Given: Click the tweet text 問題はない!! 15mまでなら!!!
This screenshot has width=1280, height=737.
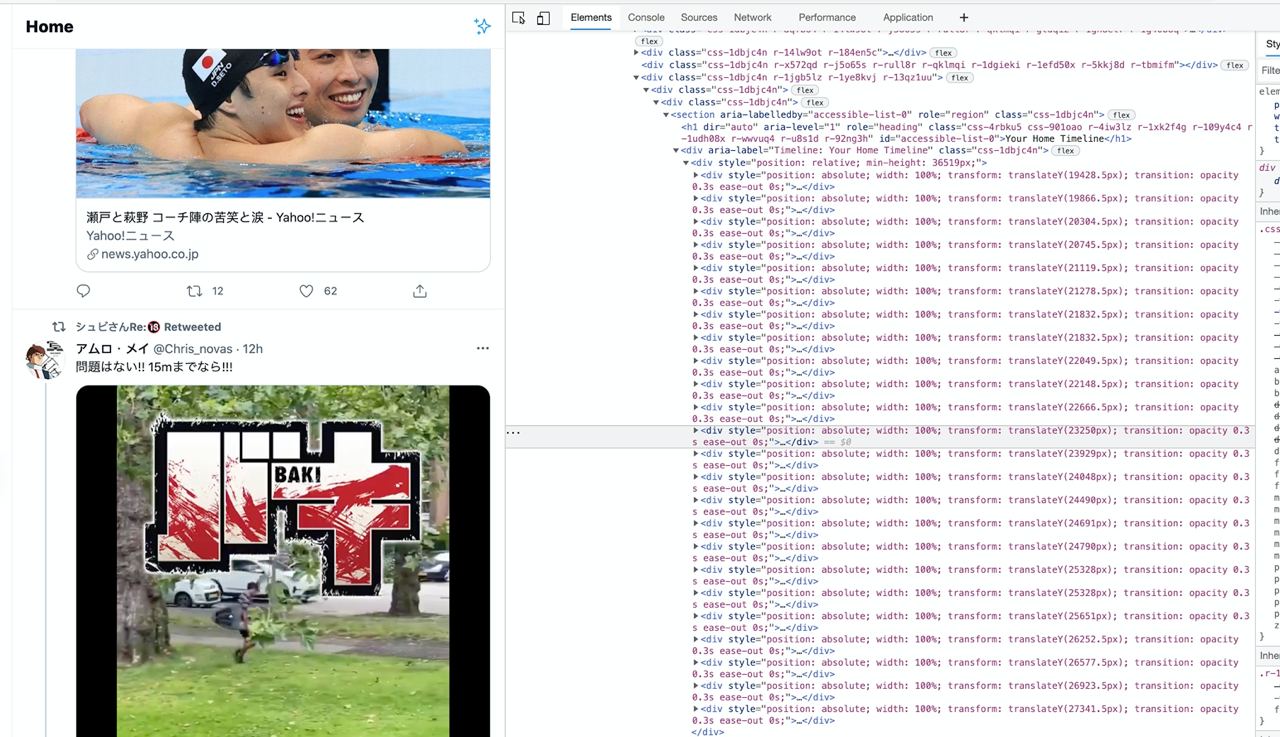Looking at the screenshot, I should tap(154, 367).
